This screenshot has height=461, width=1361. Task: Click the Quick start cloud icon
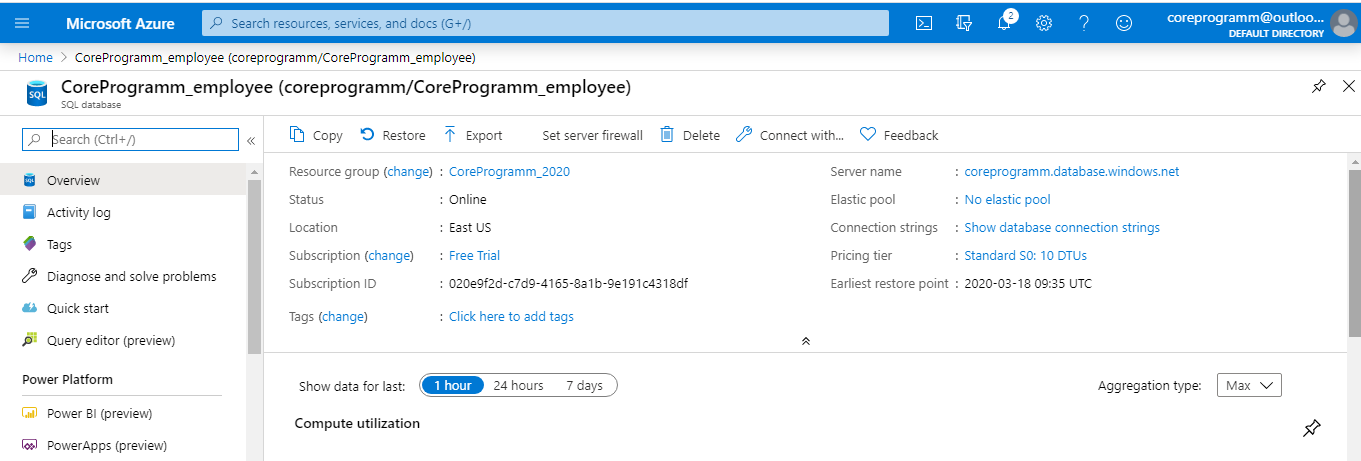29,308
